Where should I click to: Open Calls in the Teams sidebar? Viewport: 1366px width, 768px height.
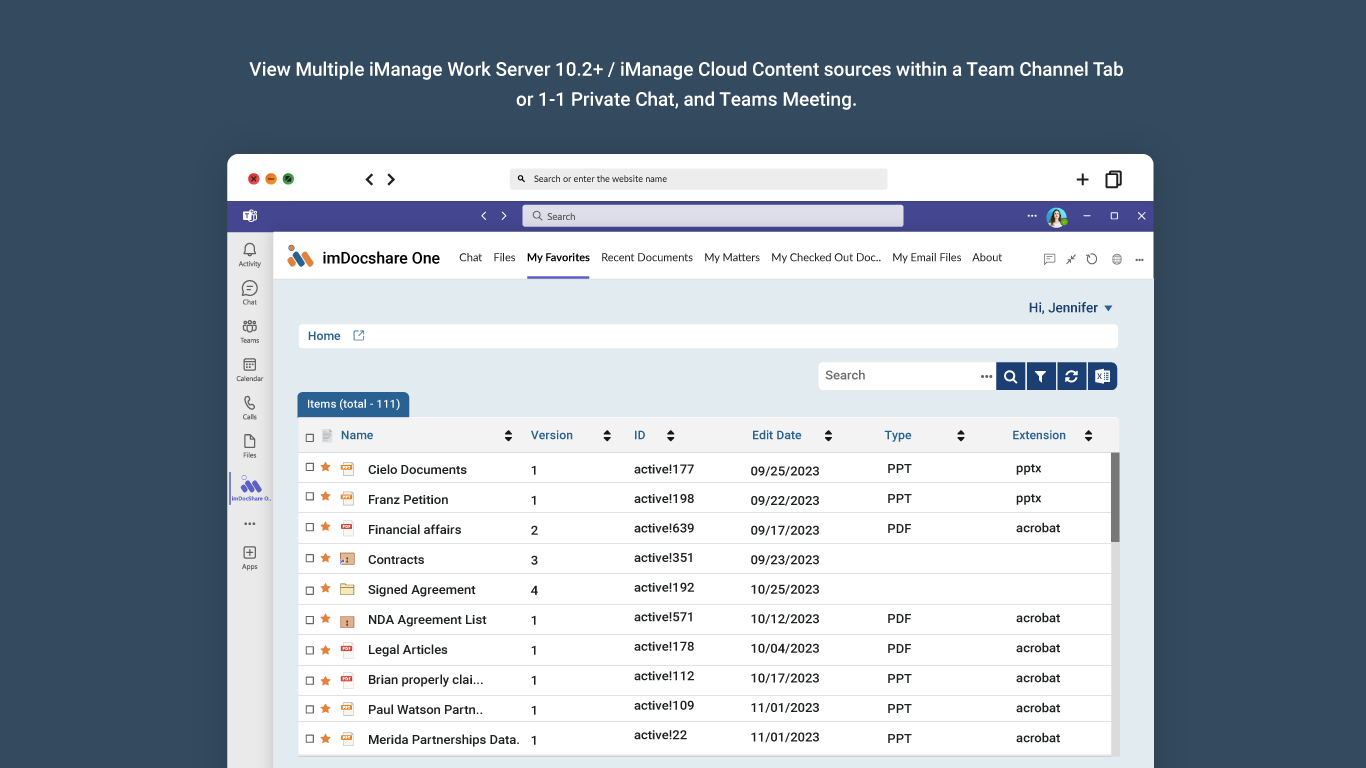tap(250, 407)
